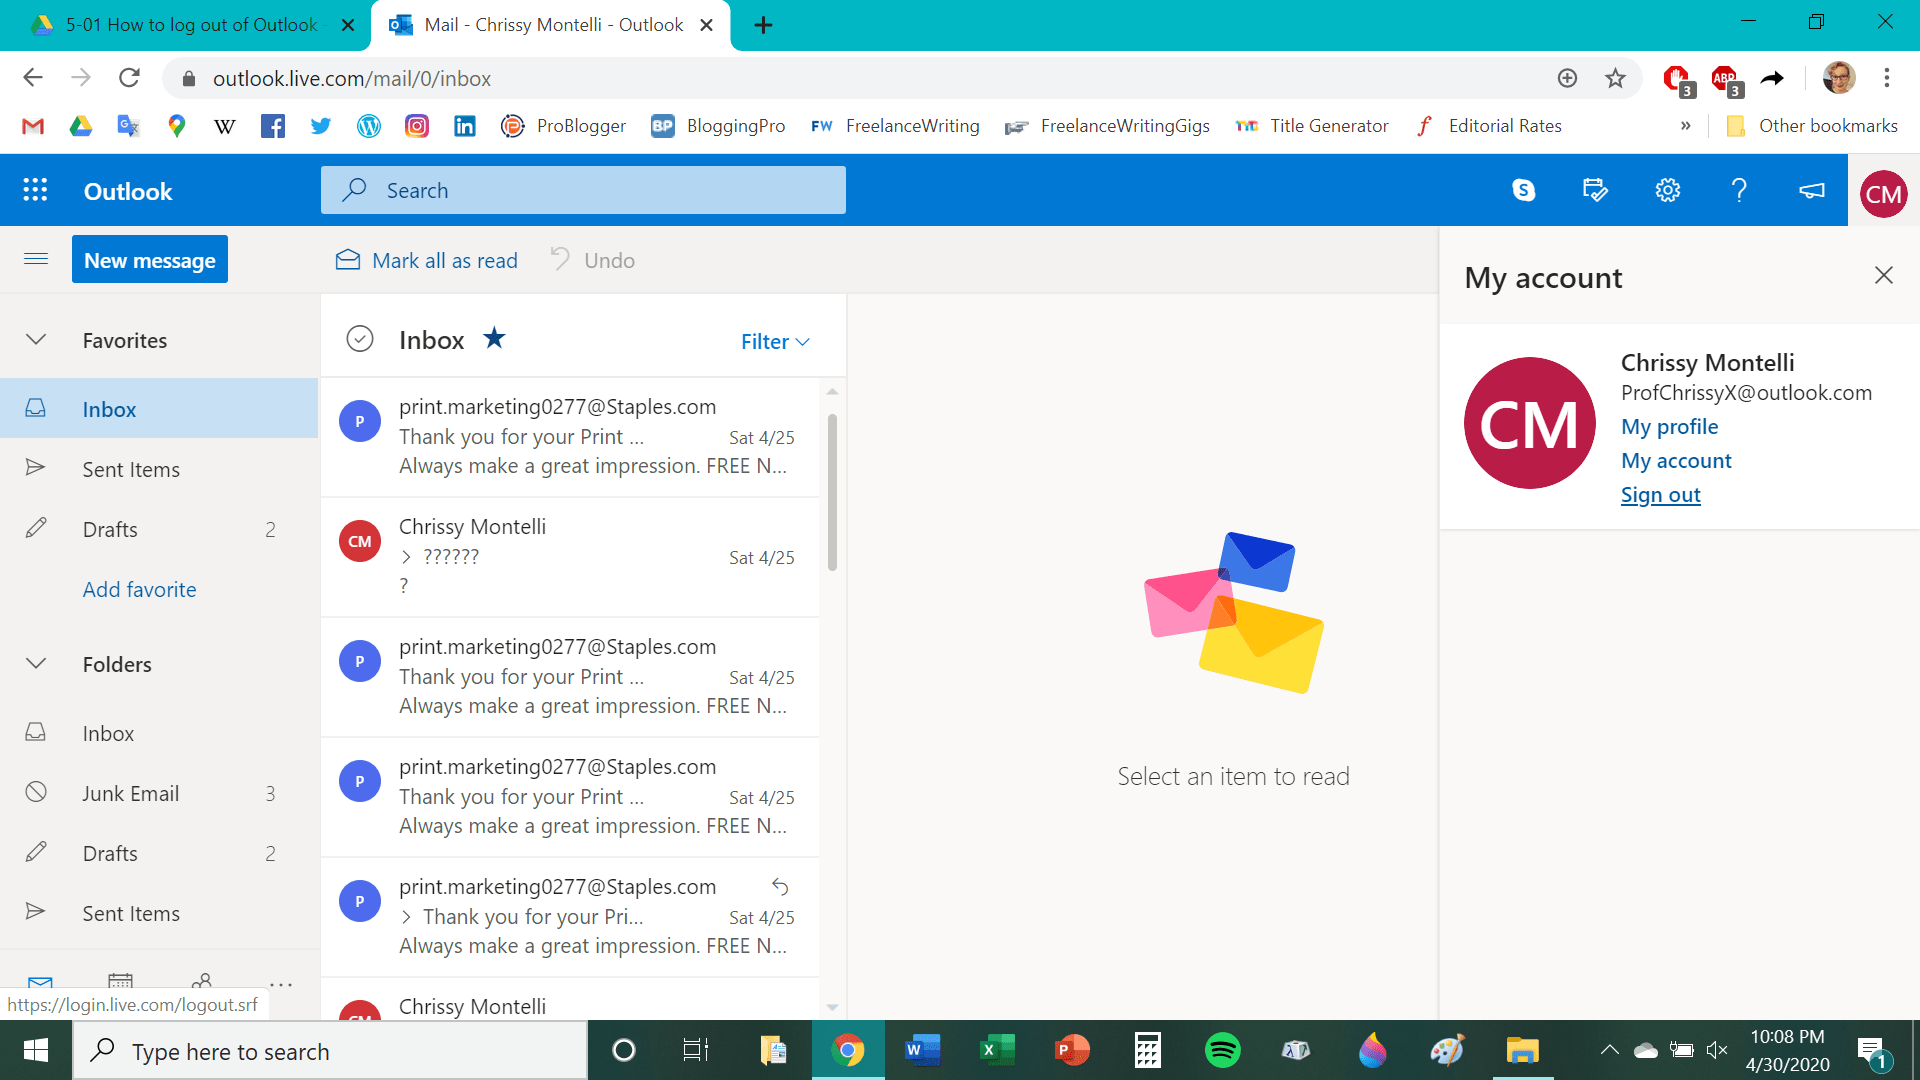Collapse the Folders section
The height and width of the screenshot is (1080, 1920).
[36, 664]
